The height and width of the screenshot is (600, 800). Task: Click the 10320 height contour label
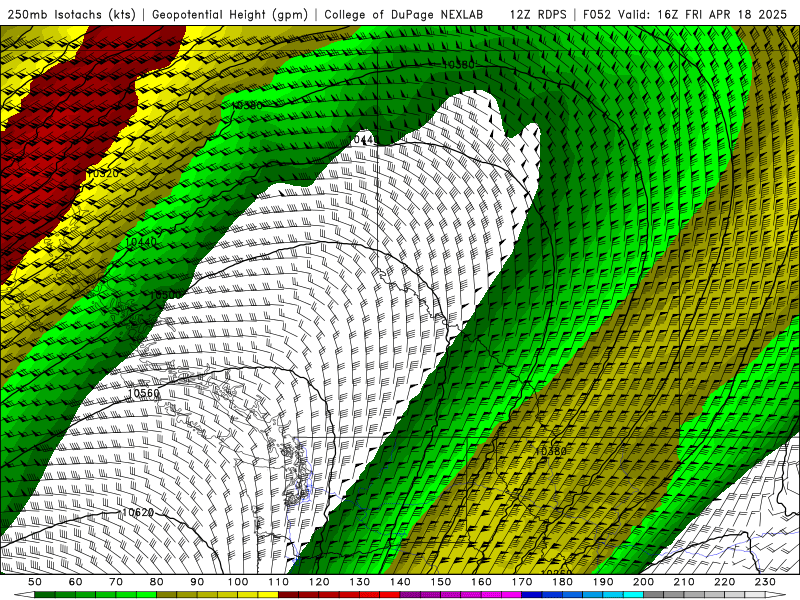[x=103, y=173]
